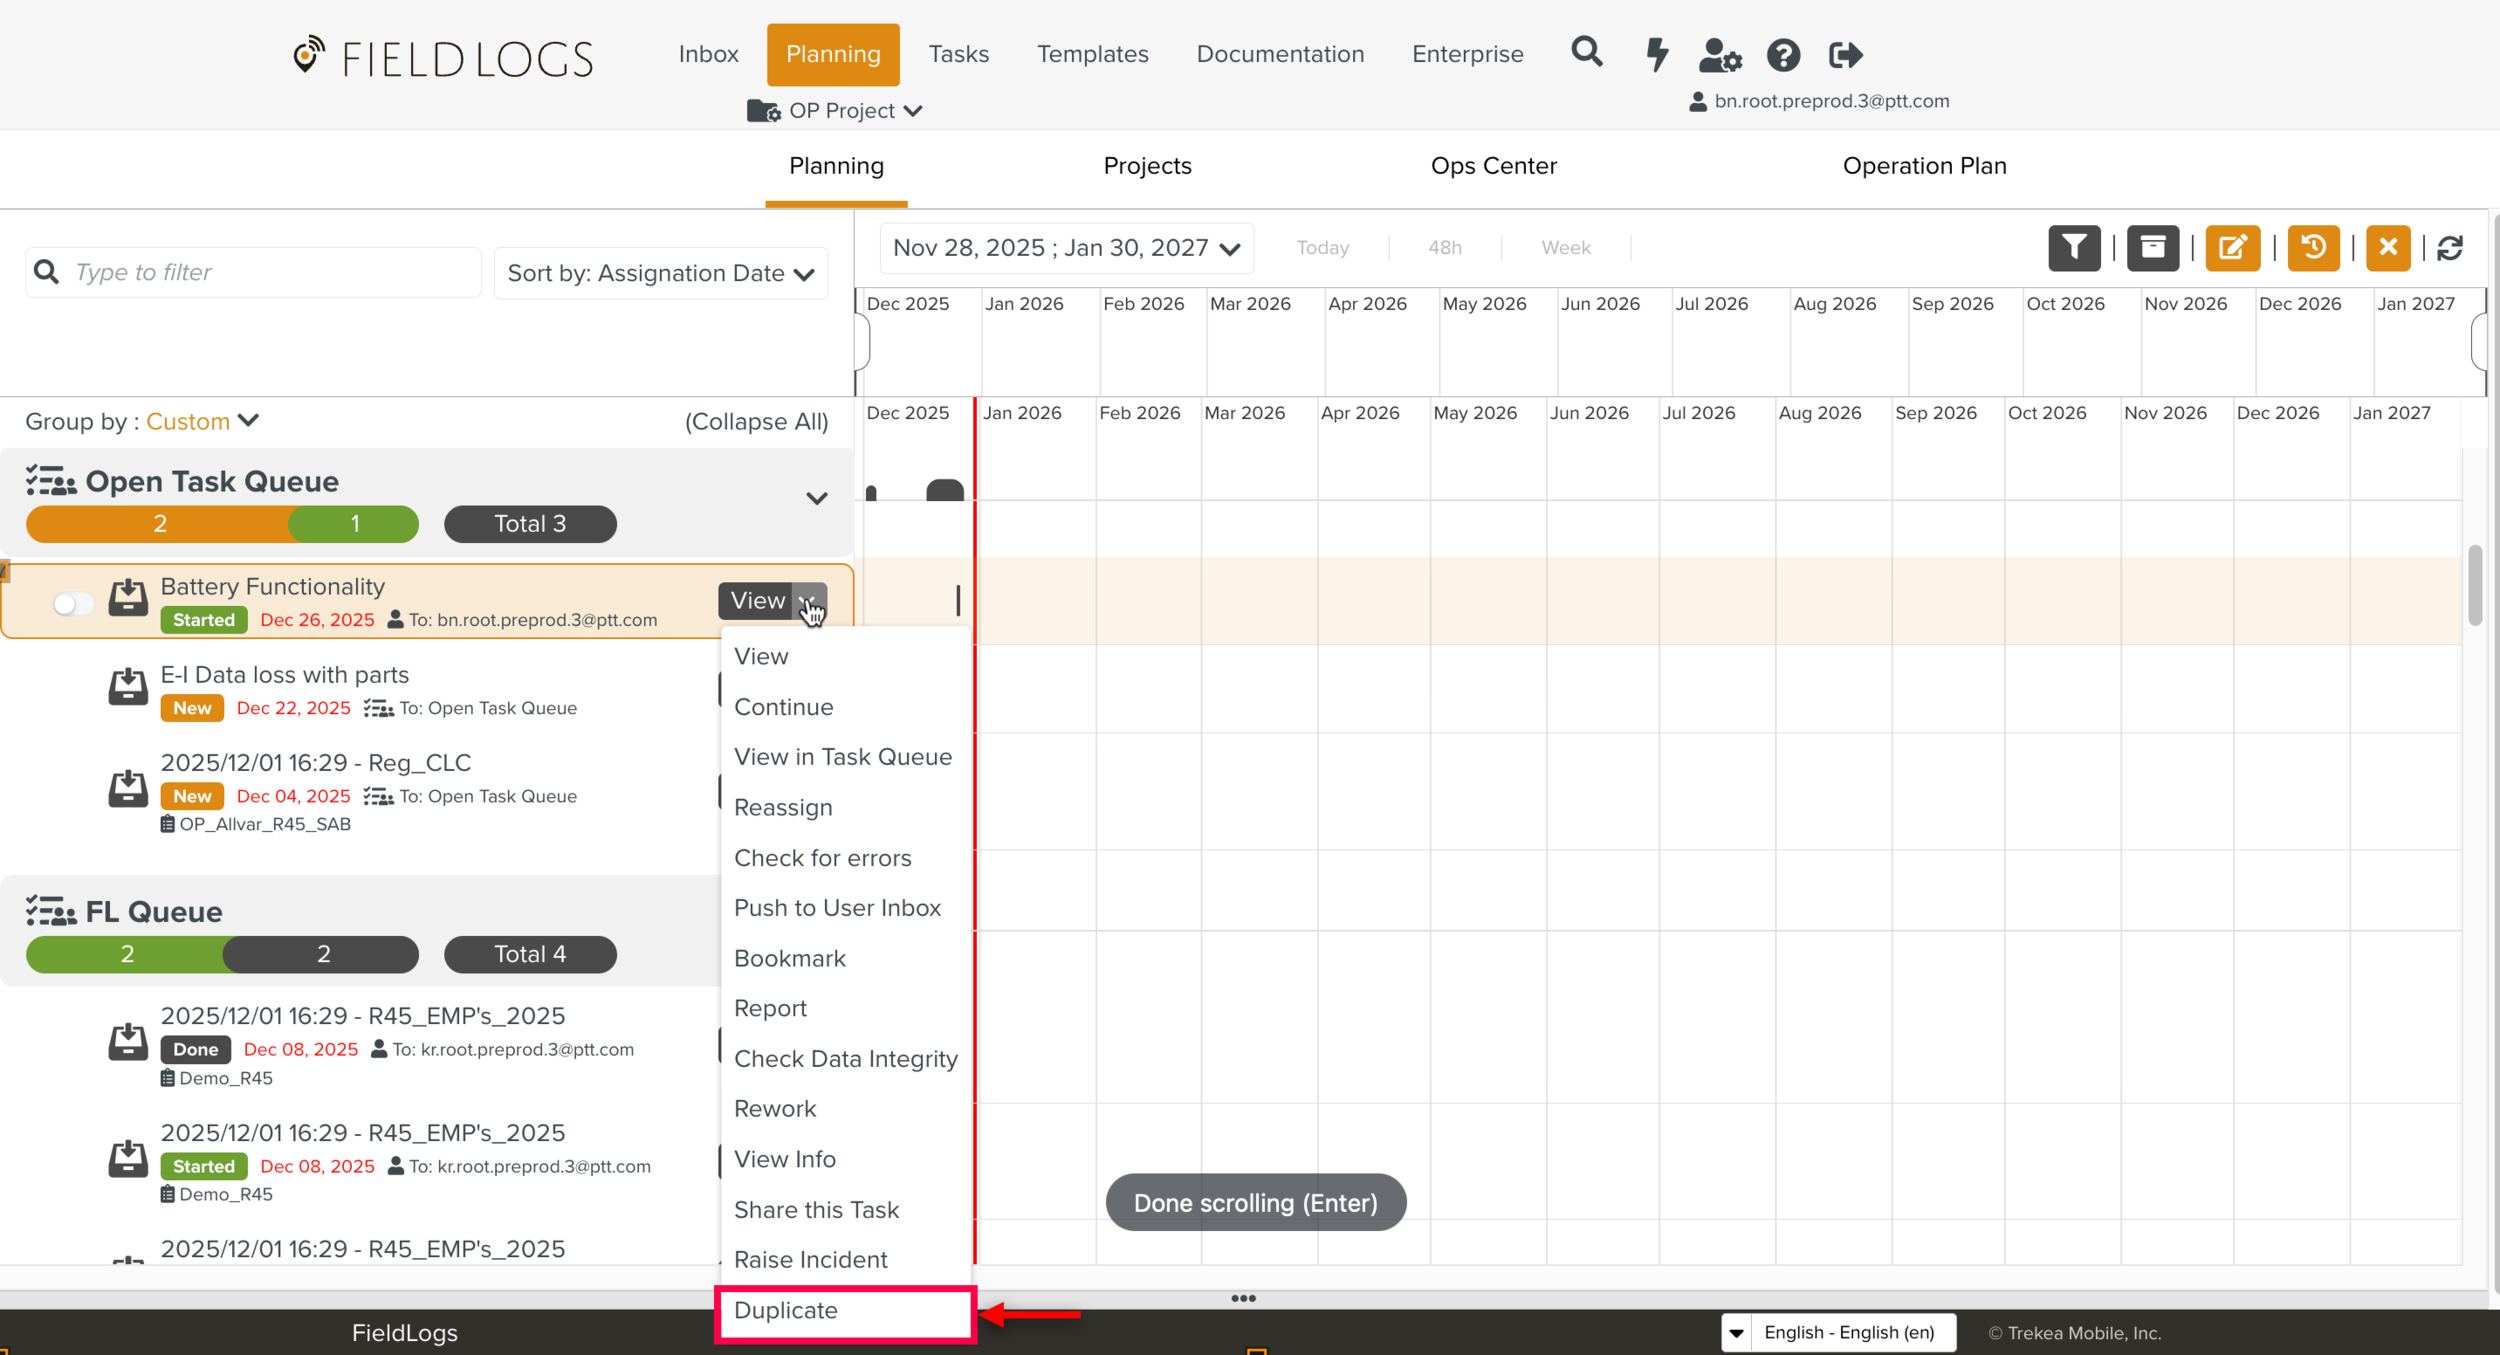Select Duplicate from the context menu

[786, 1310]
